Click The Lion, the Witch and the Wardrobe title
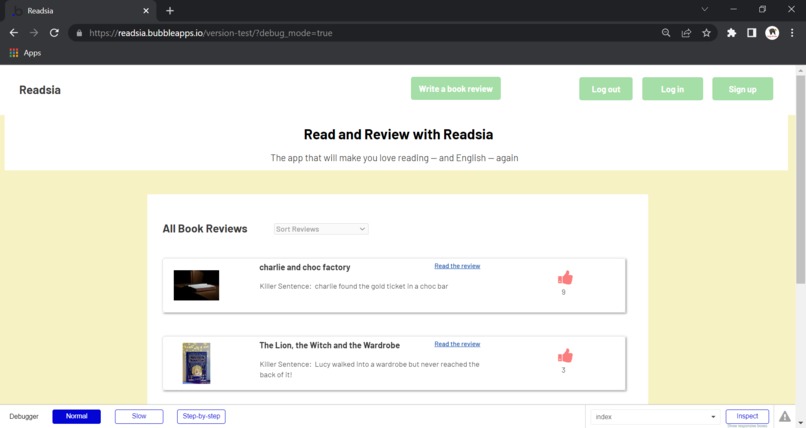 pos(329,345)
